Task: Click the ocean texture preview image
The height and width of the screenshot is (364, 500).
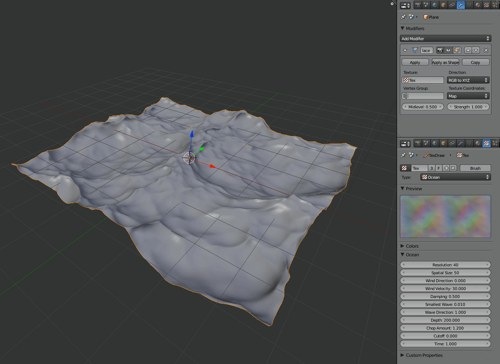Action: pyautogui.click(x=445, y=216)
